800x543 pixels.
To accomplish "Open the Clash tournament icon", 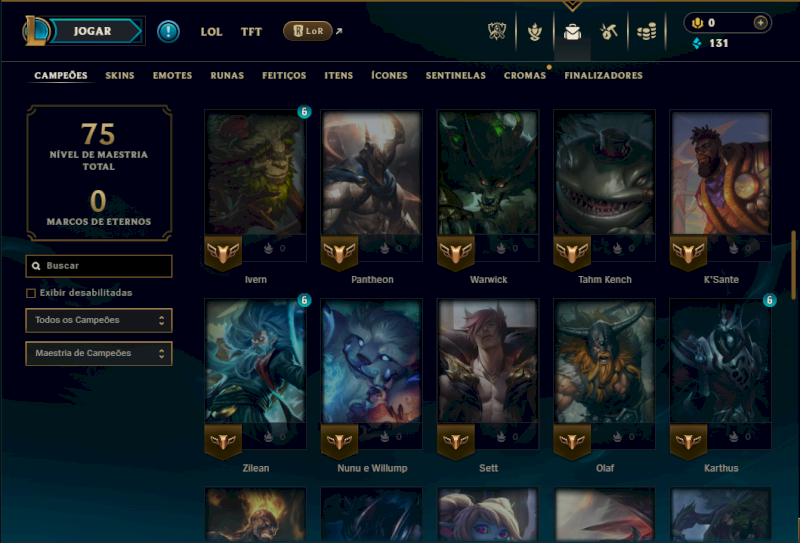I will pos(496,32).
